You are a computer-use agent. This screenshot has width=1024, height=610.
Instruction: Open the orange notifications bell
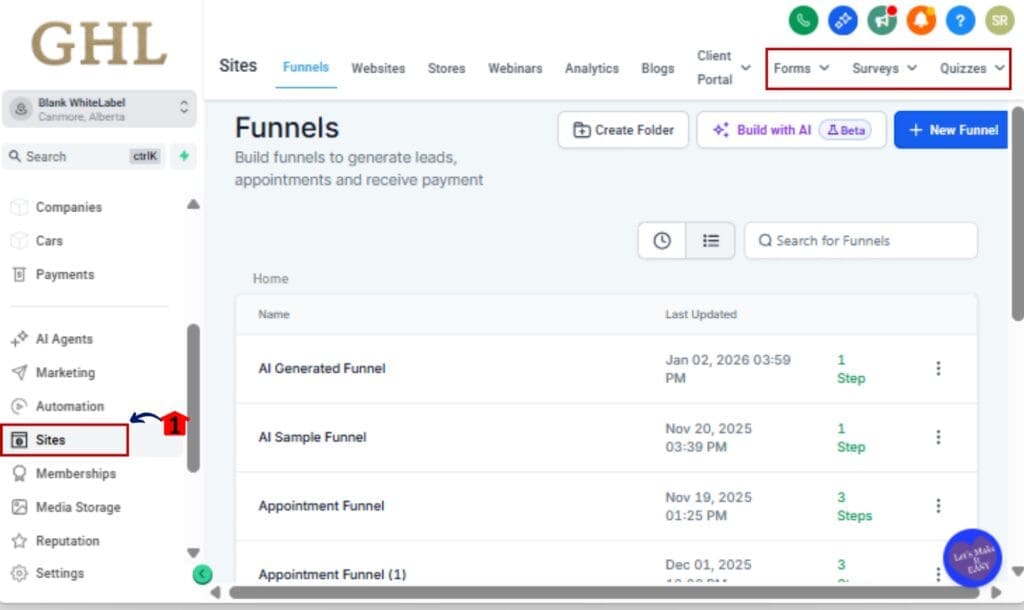click(x=920, y=20)
